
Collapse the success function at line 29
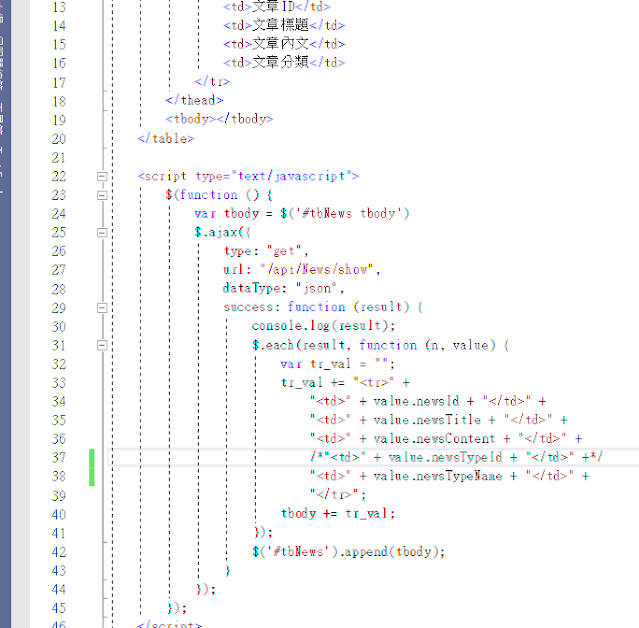click(102, 308)
